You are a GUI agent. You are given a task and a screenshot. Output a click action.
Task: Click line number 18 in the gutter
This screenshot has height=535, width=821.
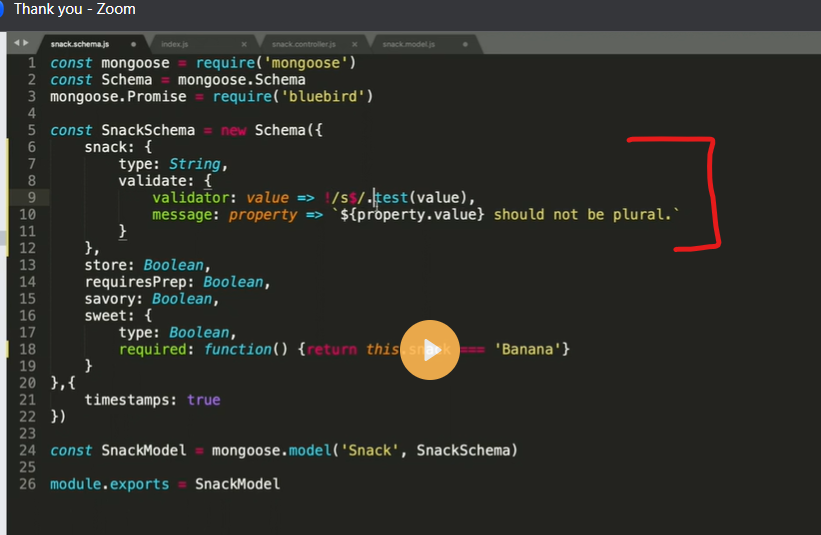point(27,349)
